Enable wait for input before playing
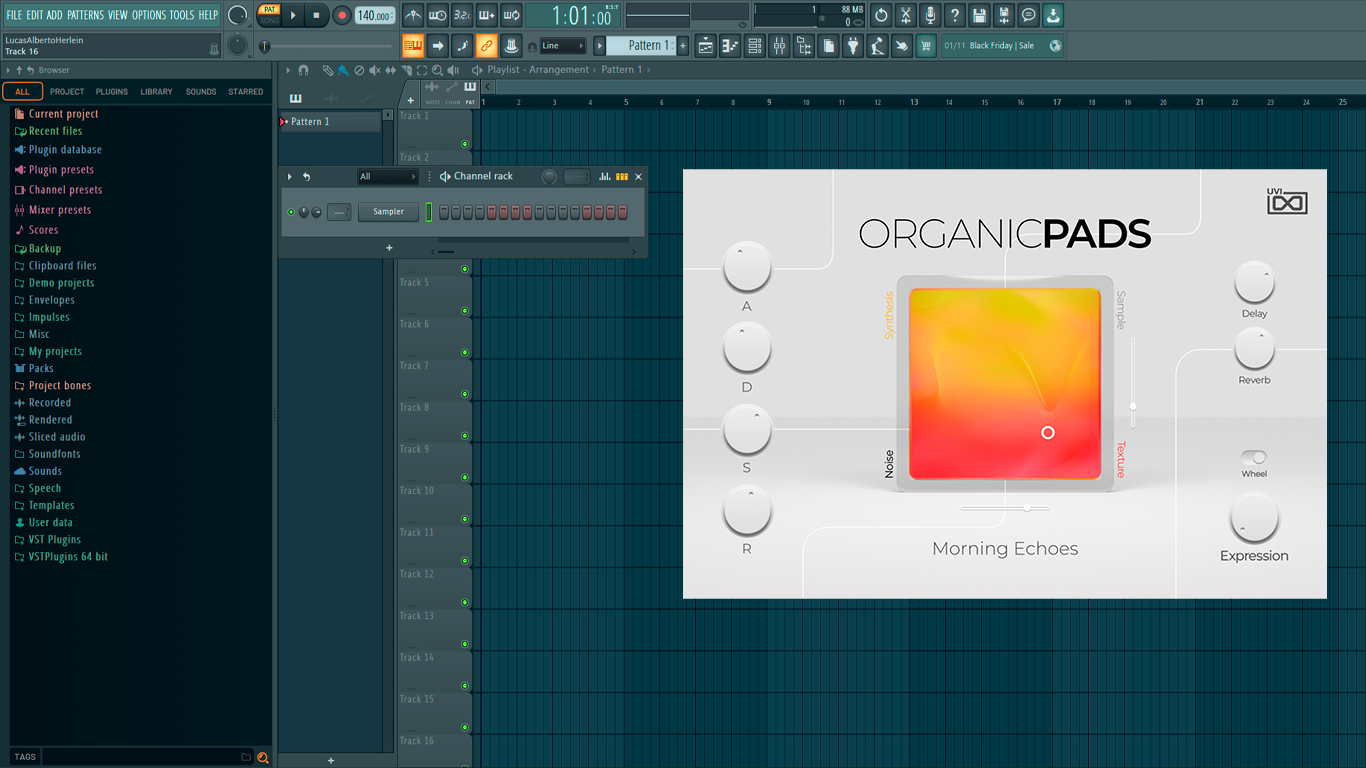Image resolution: width=1366 pixels, height=768 pixels. tap(438, 15)
